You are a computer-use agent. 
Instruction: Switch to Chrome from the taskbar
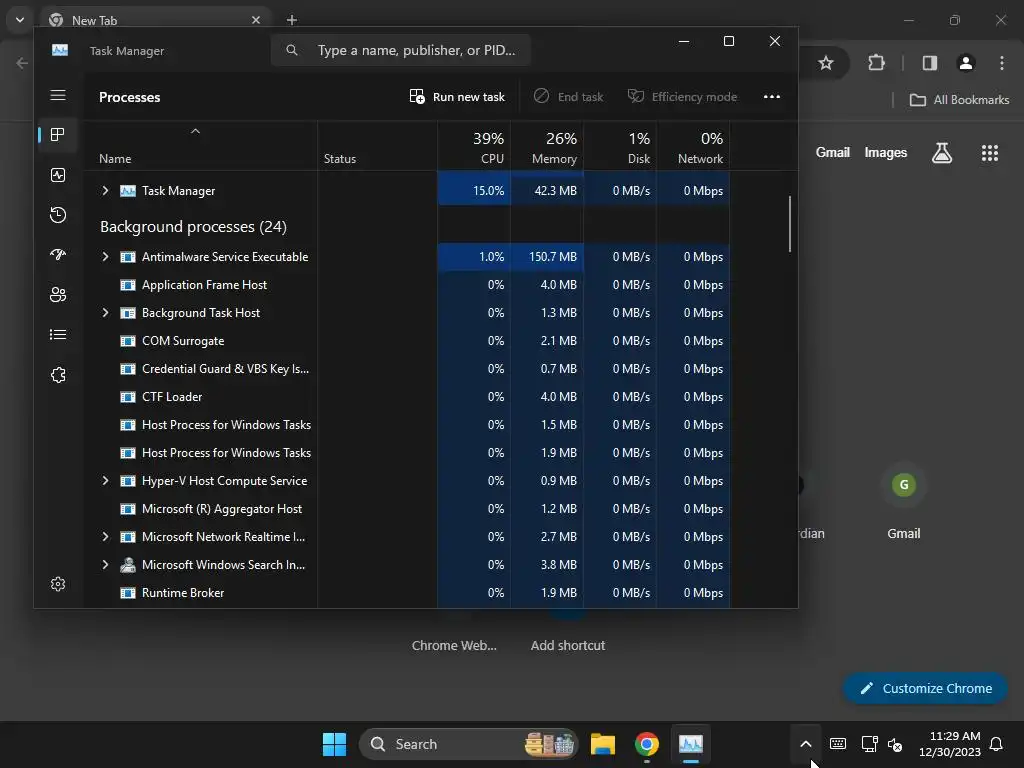pyautogui.click(x=647, y=744)
